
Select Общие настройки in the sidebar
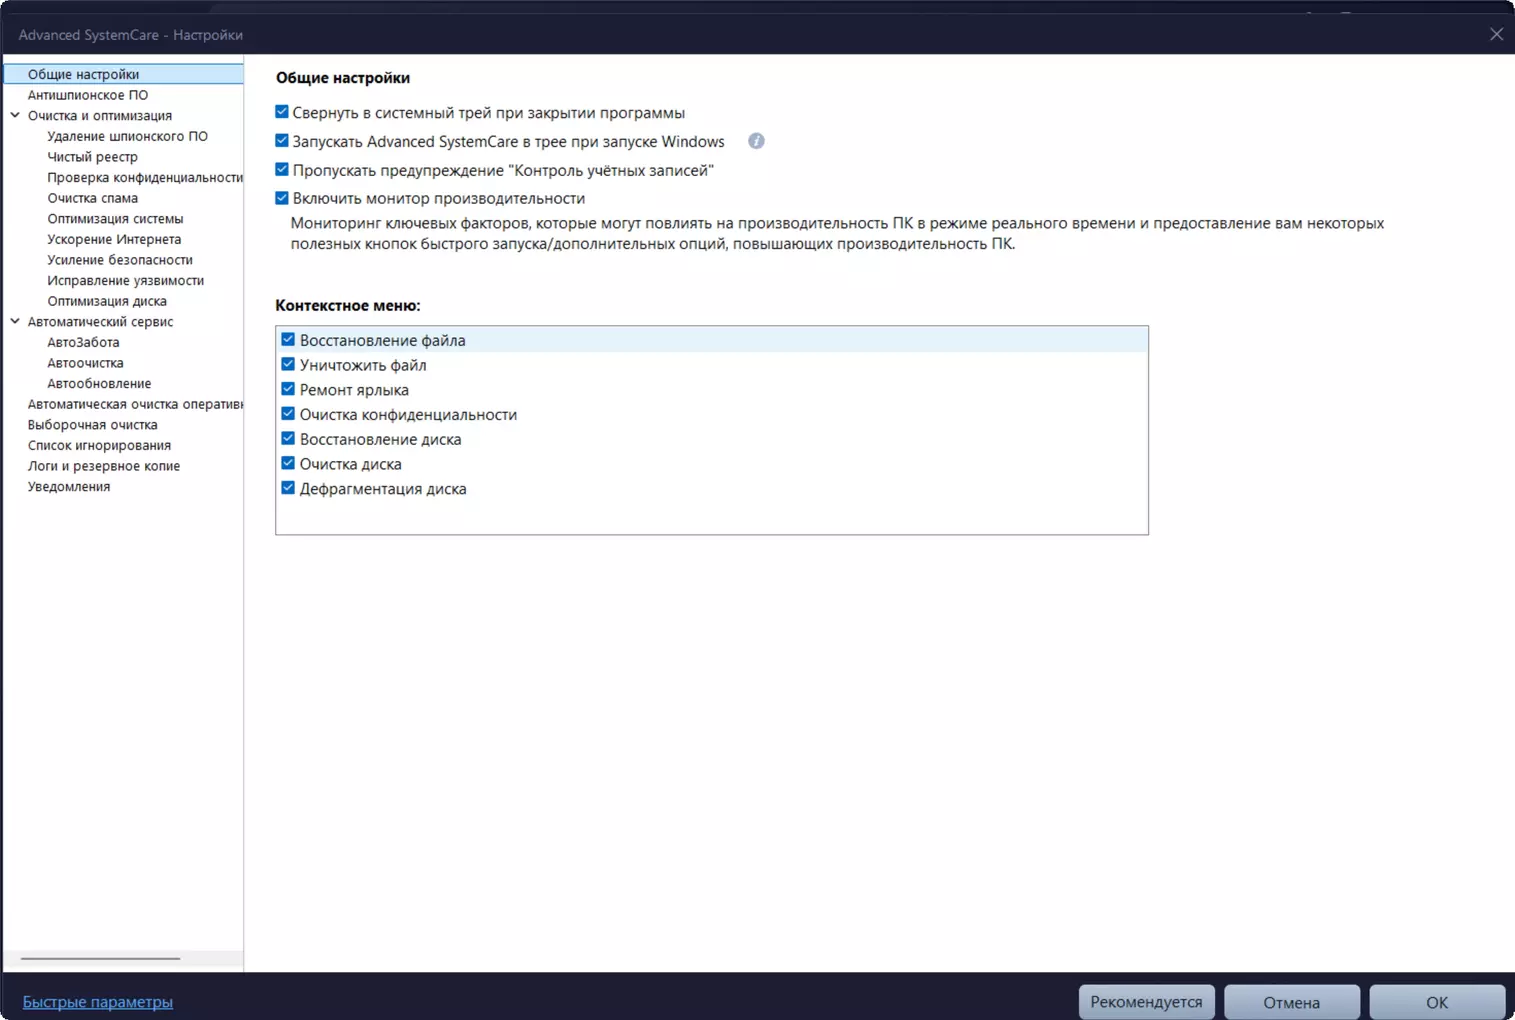tap(124, 74)
